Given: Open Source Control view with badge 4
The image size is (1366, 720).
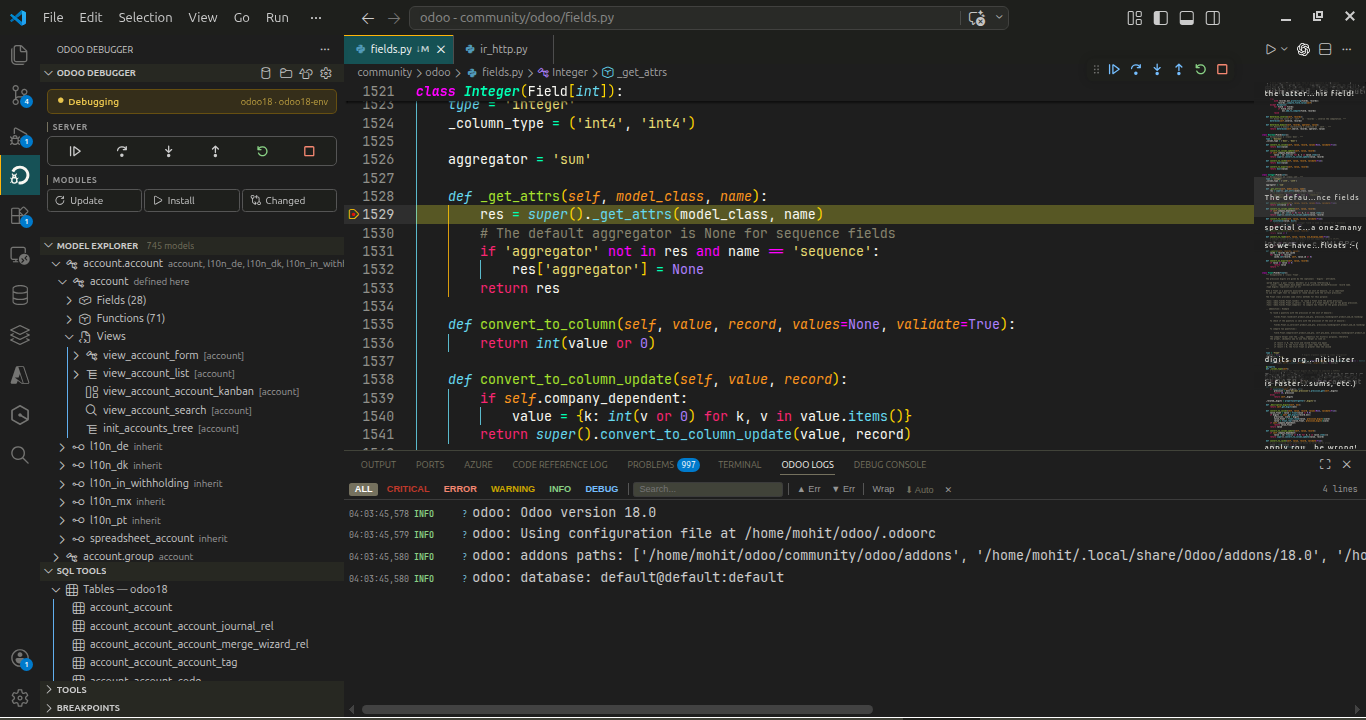Looking at the screenshot, I should click(19, 95).
